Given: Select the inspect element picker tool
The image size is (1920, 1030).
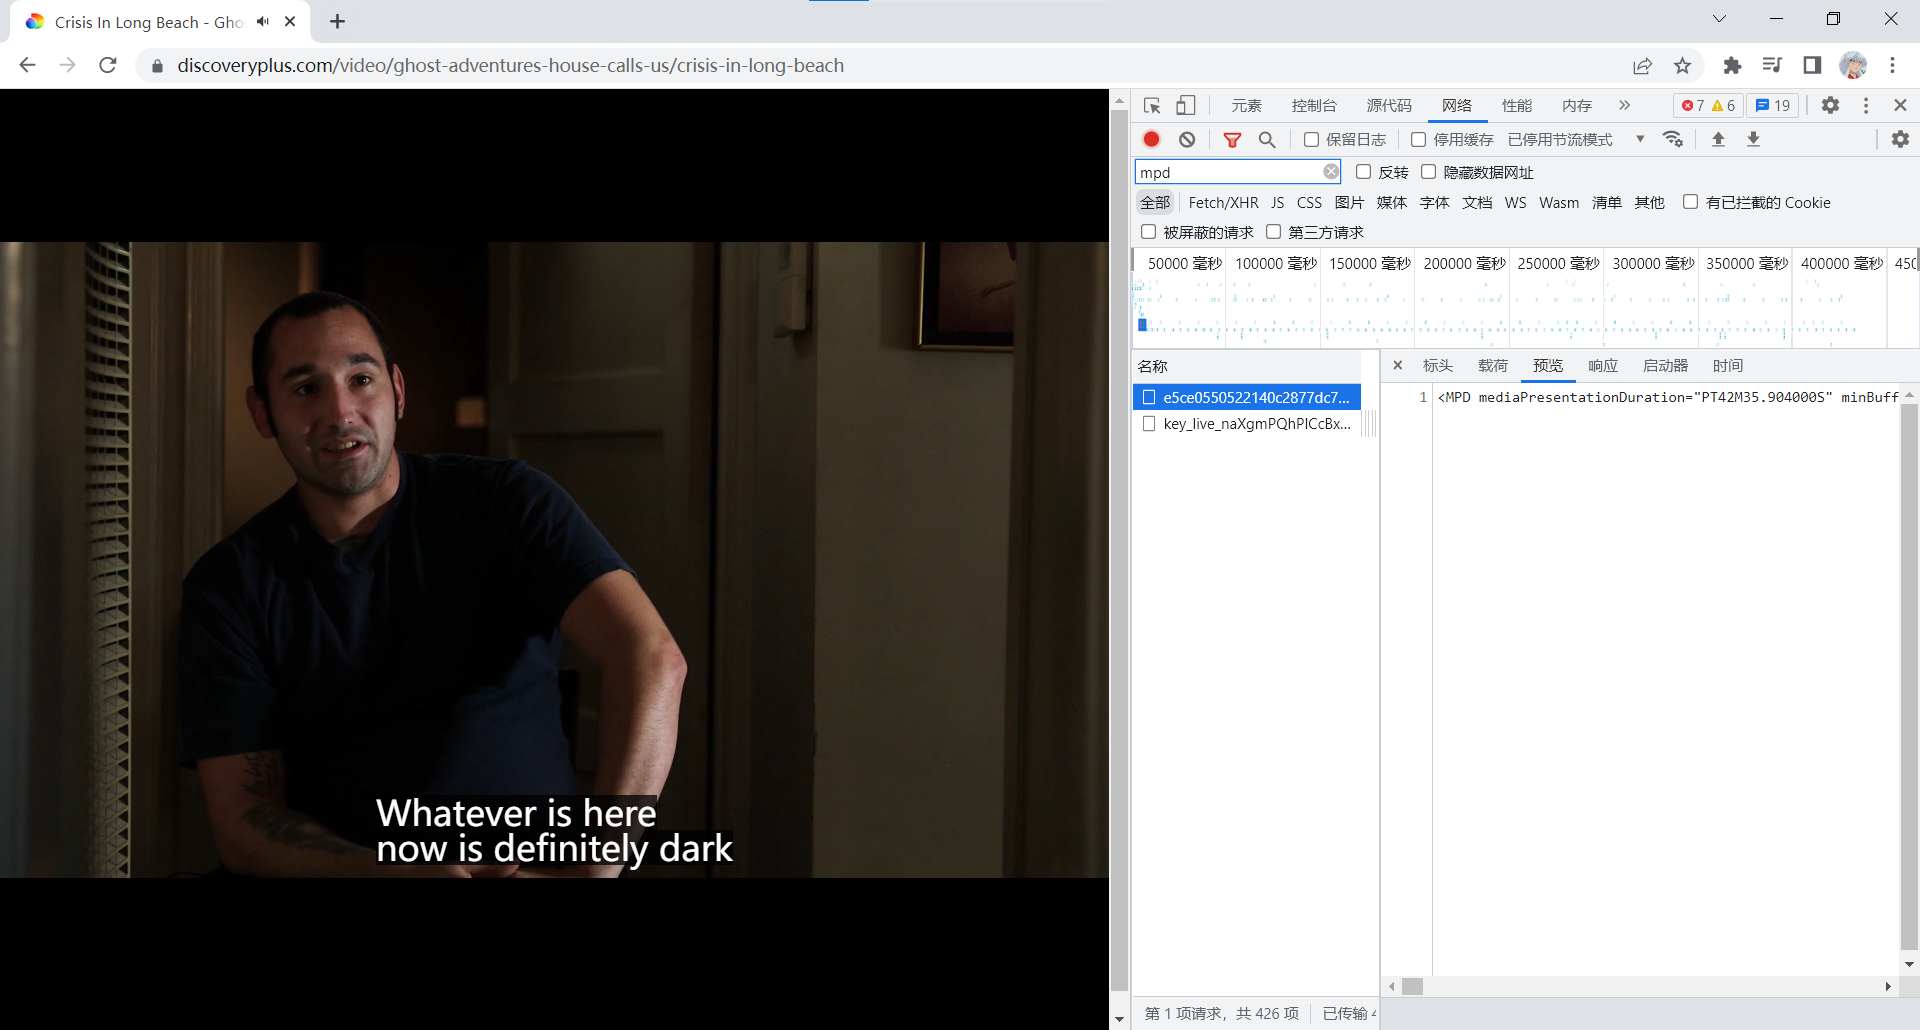Looking at the screenshot, I should click(x=1152, y=106).
